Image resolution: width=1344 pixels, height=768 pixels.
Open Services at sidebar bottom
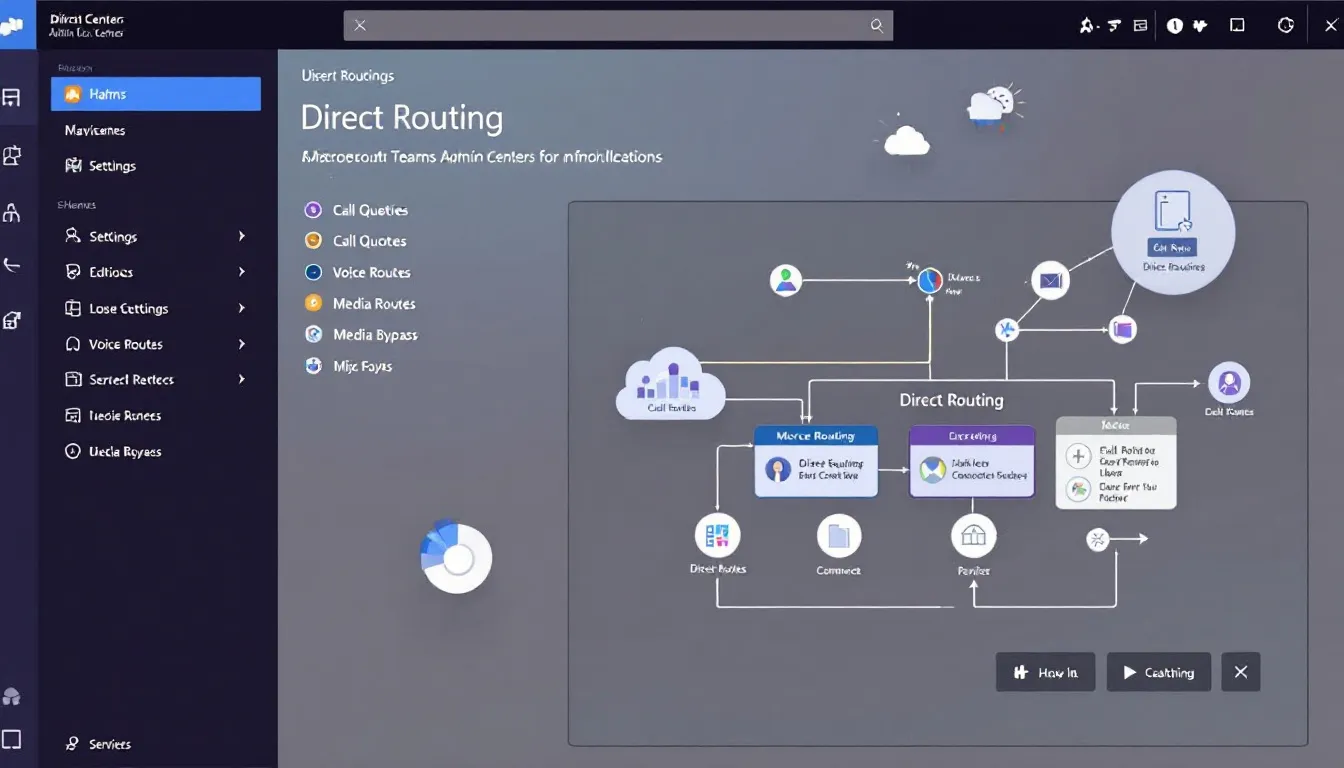coord(98,744)
